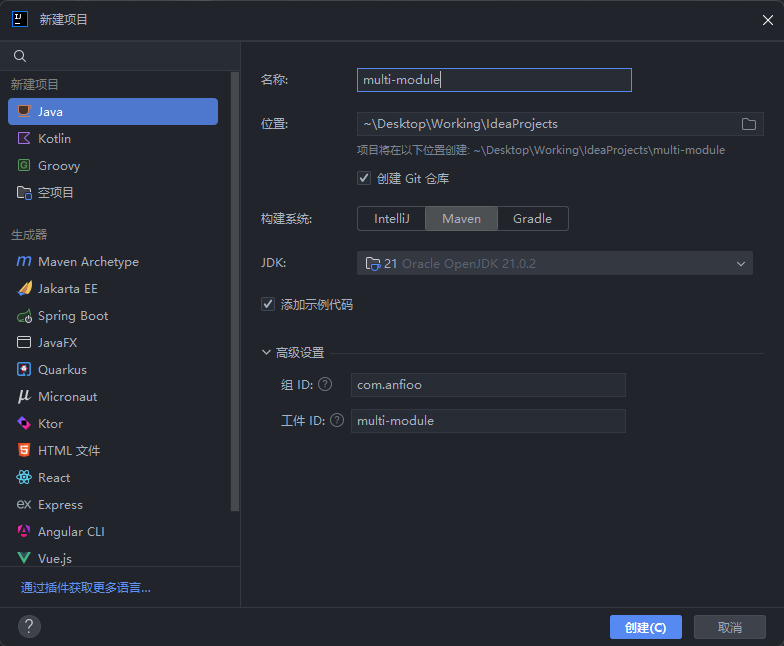Viewport: 784px width, 646px height.
Task: Click the IntelliJ IDEA logo in title bar
Action: (20, 20)
